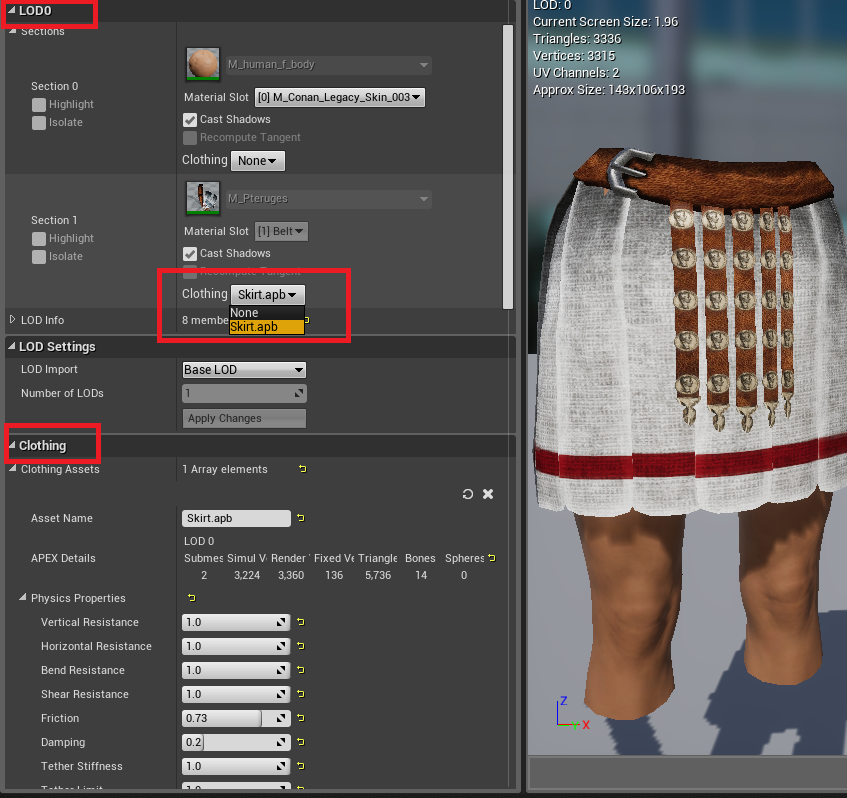
Task: Choose None in clothing dropdown list
Action: point(267,312)
